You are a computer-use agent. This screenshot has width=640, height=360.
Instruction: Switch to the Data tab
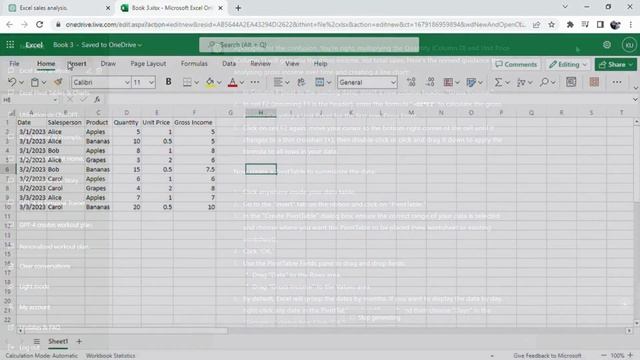[x=229, y=64]
